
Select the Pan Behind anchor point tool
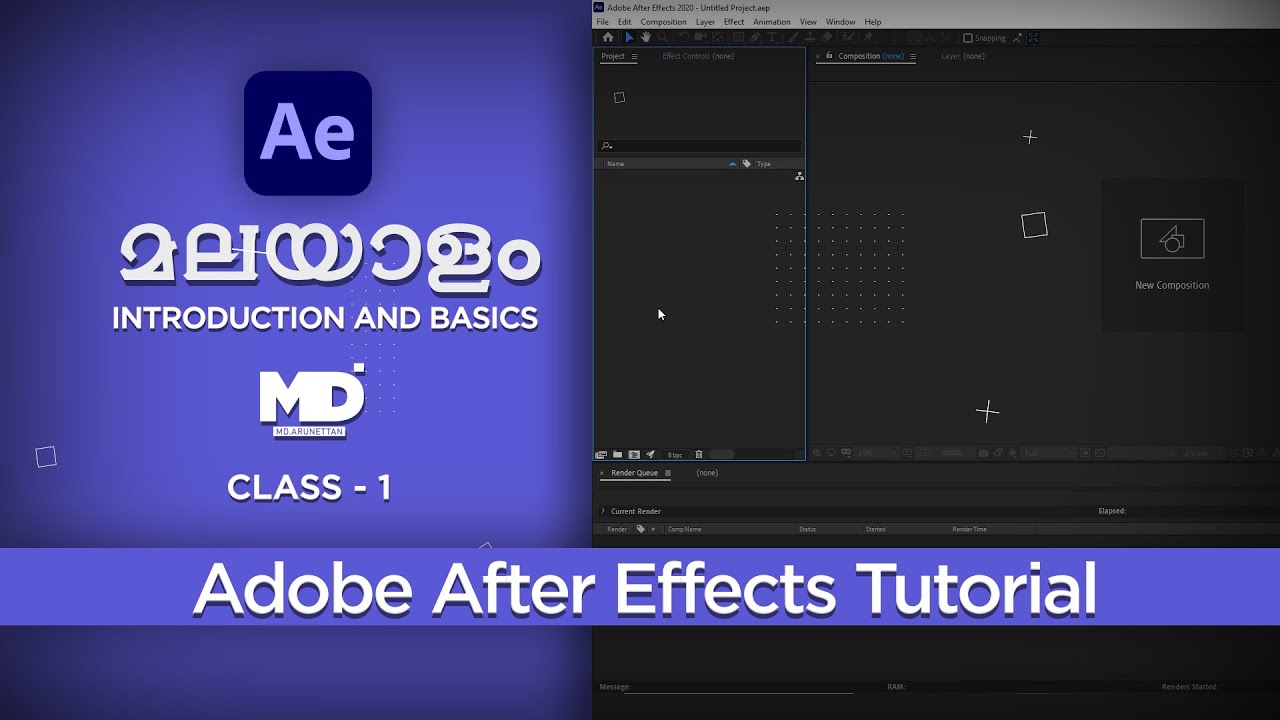[x=718, y=38]
